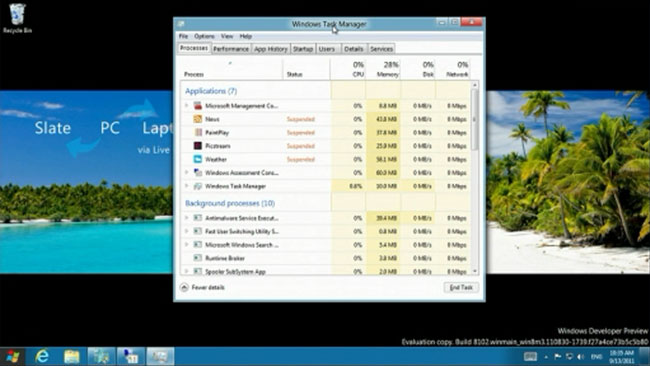Viewport: 650px width, 366px height.
Task: Sort by the Memory column header
Action: (x=383, y=69)
